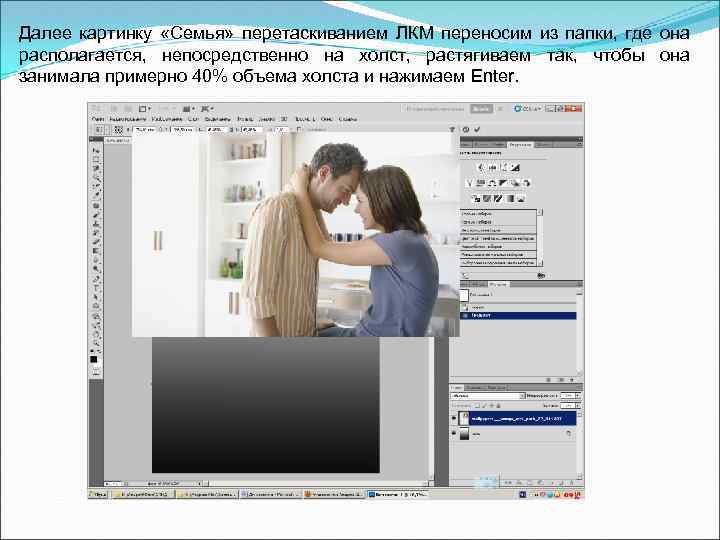Click the CS Live button
Image resolution: width=720 pixels, height=540 pixels.
(527, 109)
